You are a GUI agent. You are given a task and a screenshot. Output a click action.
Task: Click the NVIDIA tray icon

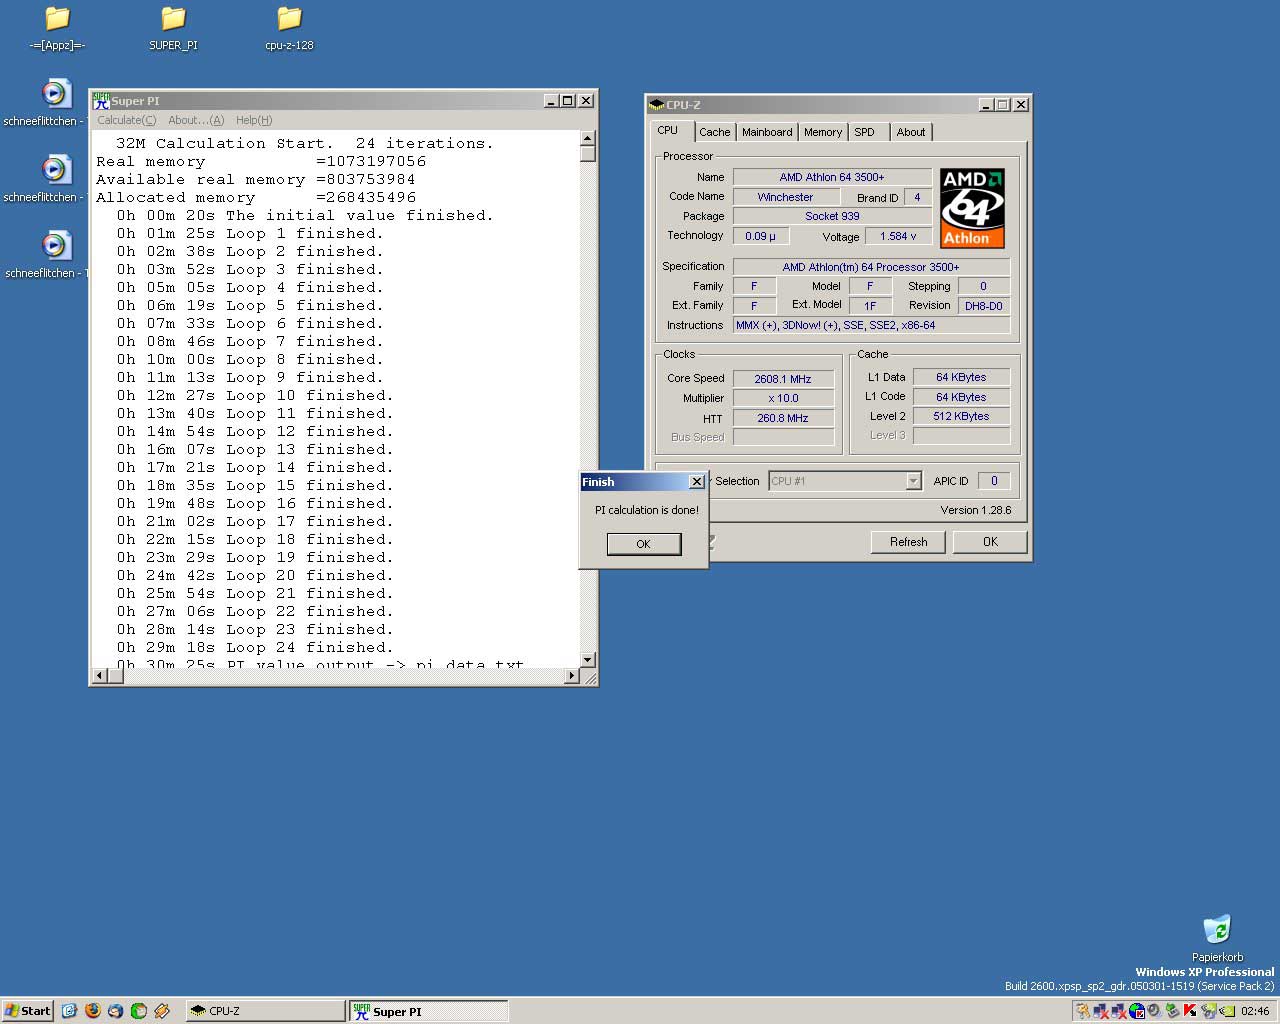(x=1227, y=1011)
